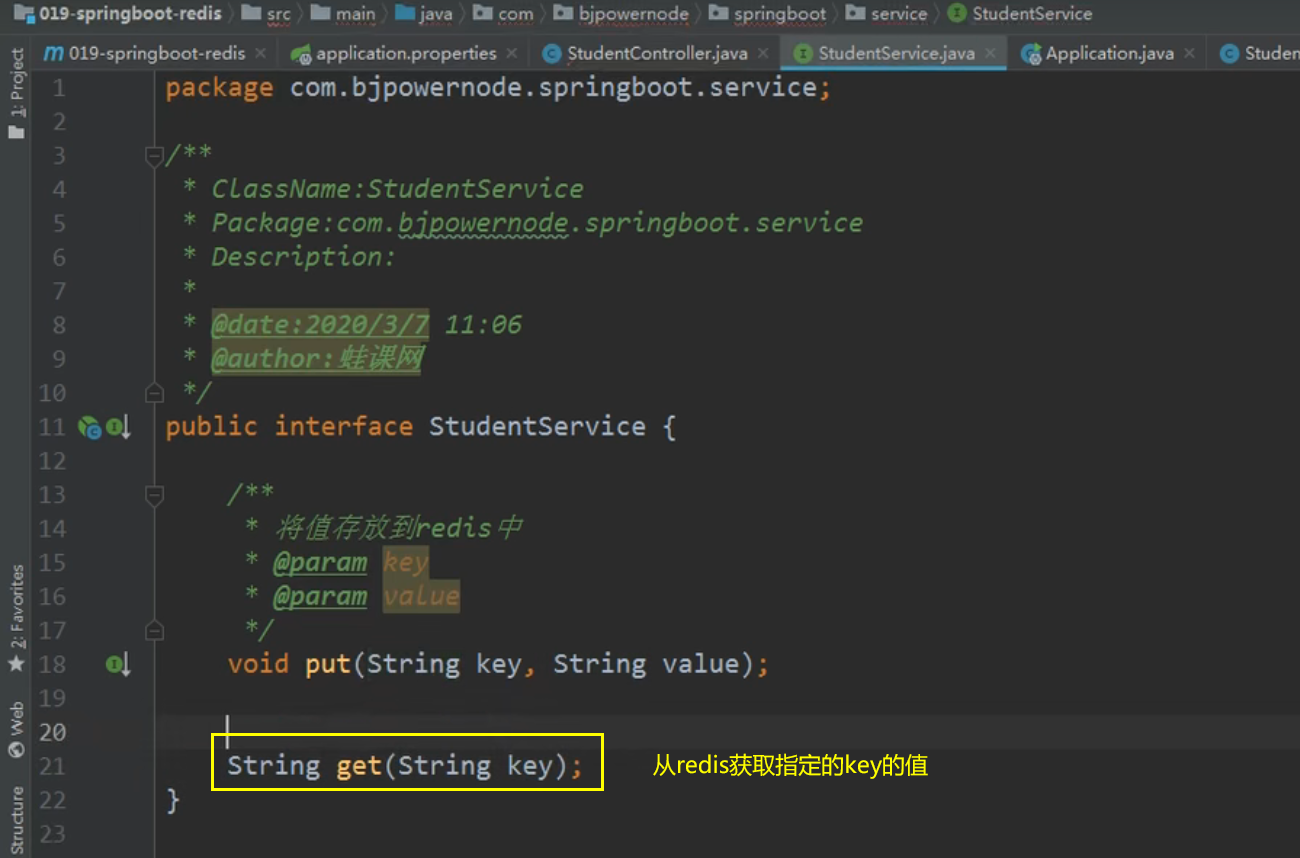
Task: Open the Favorites tool window
Action: click(x=16, y=618)
